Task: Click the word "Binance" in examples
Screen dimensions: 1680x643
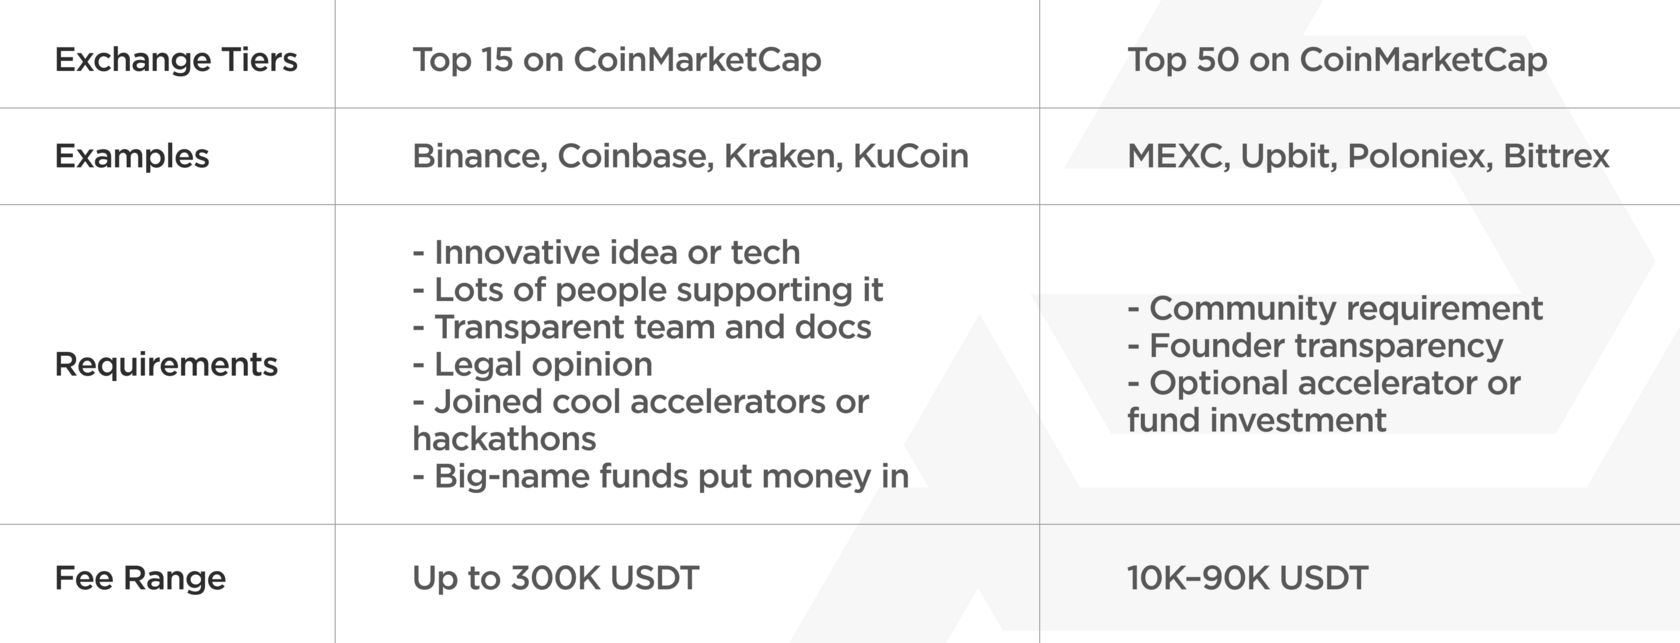Action: [x=478, y=156]
